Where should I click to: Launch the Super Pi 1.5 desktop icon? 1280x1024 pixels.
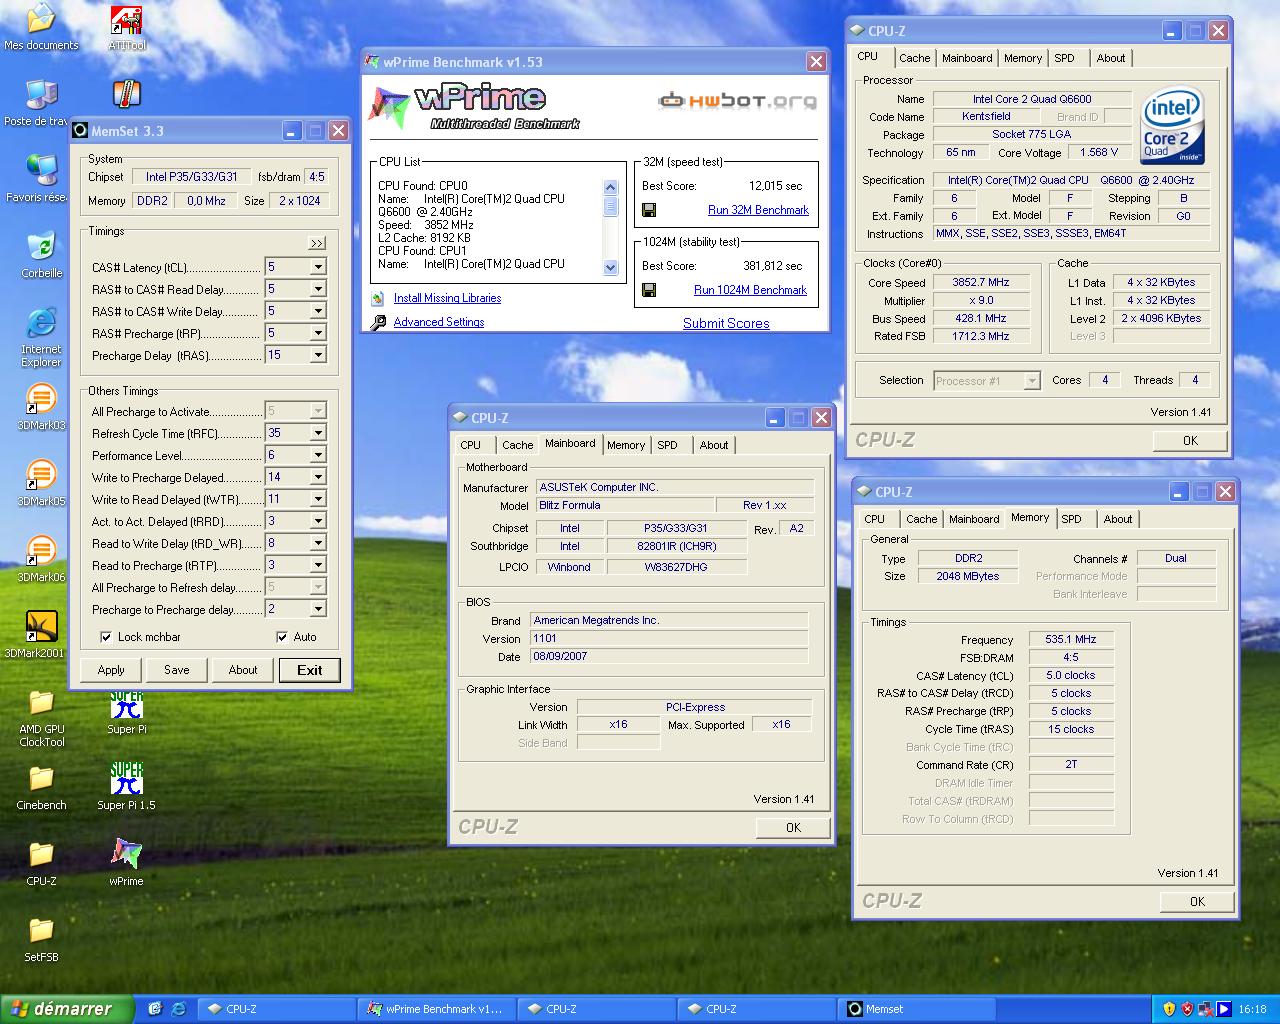click(x=126, y=778)
